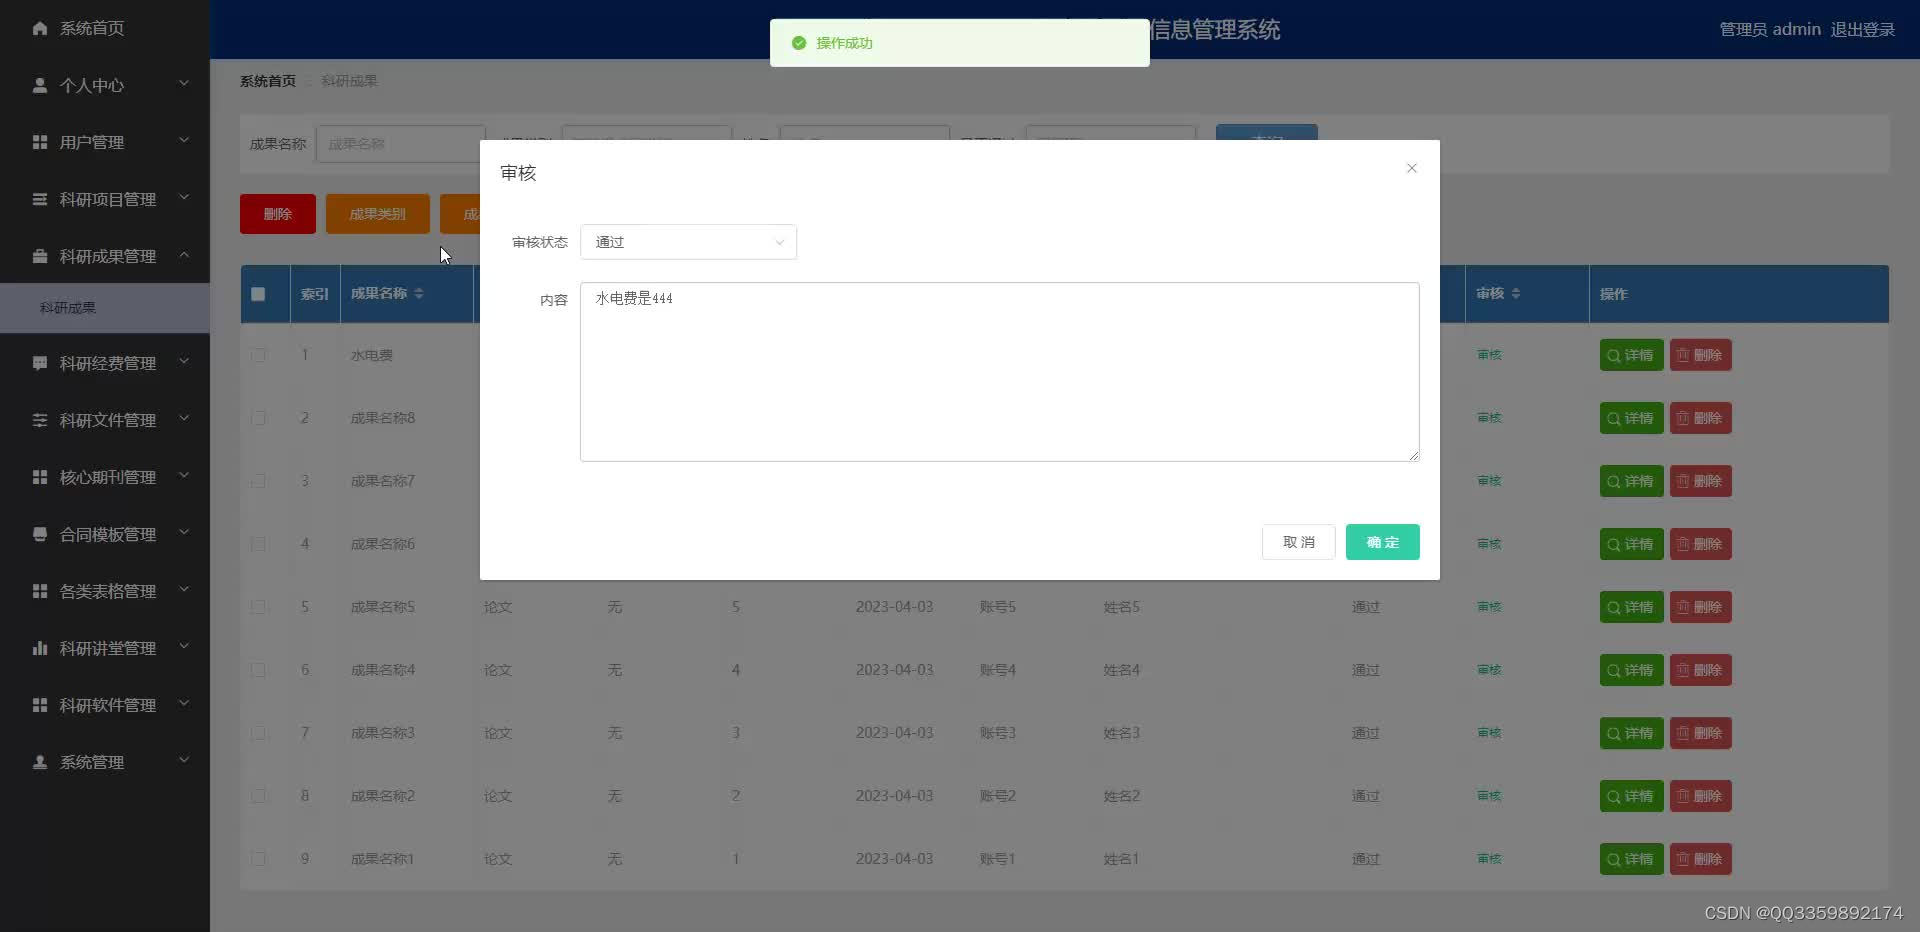The image size is (1920, 932).
Task: Expand 科研经费管理 menu chevron
Action: [184, 362]
